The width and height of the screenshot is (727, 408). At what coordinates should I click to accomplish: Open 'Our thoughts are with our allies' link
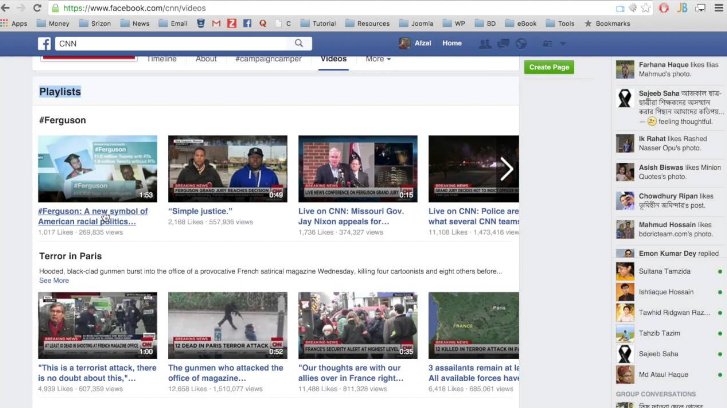tap(351, 373)
